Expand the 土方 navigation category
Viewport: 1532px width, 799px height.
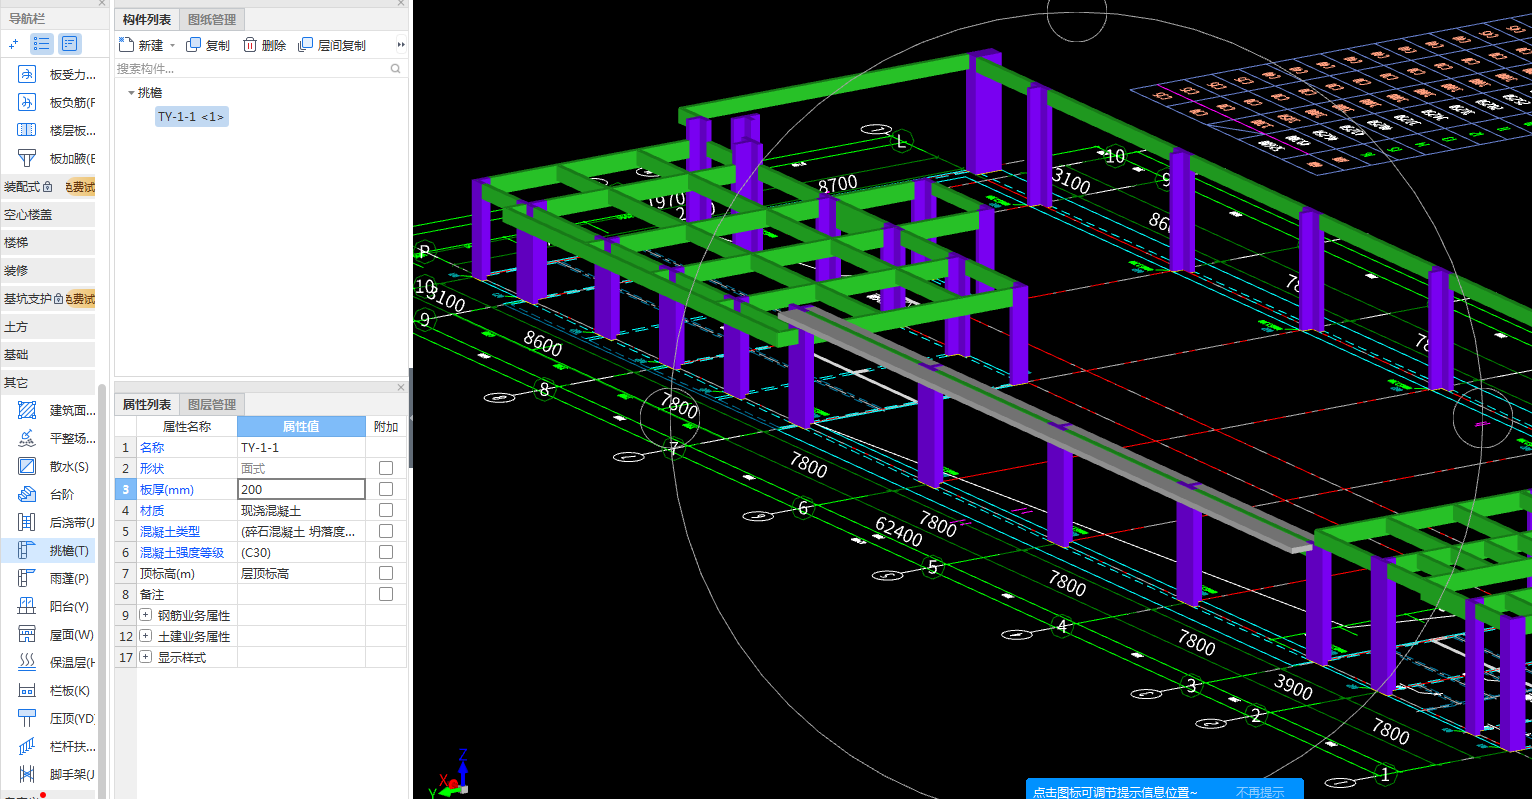click(48, 327)
